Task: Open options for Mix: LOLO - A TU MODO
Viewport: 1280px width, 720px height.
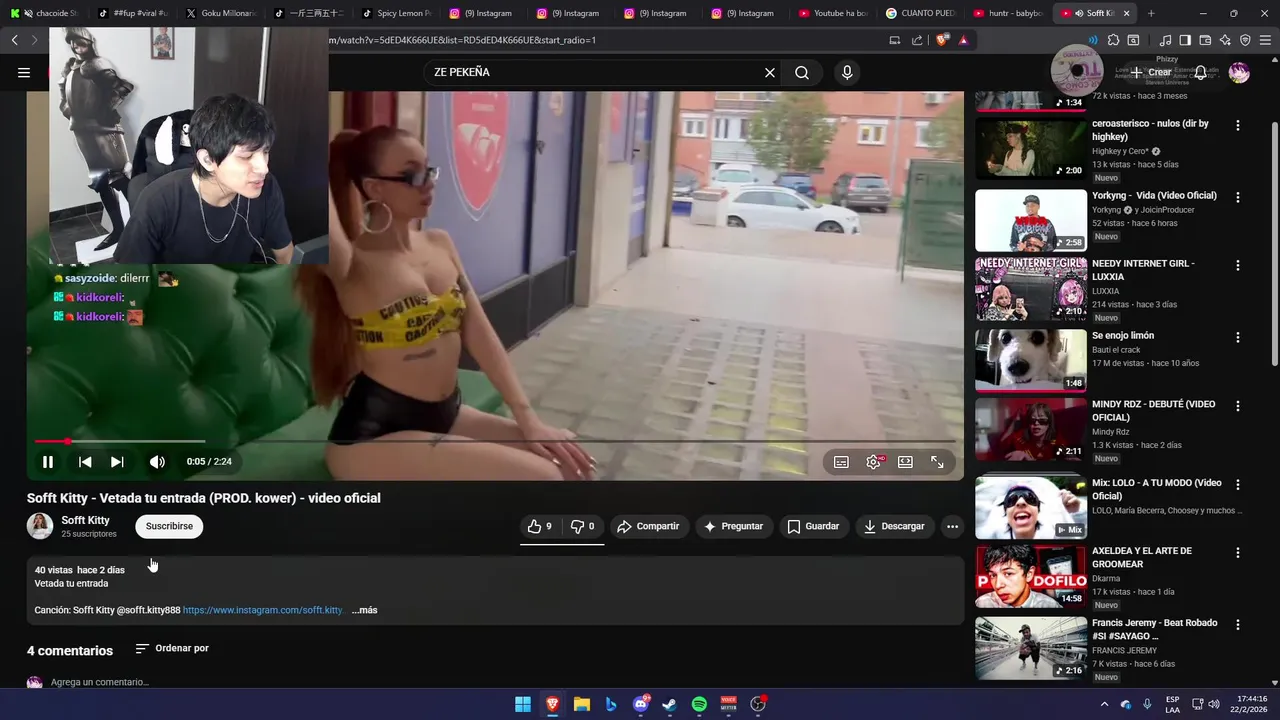Action: click(x=1238, y=485)
